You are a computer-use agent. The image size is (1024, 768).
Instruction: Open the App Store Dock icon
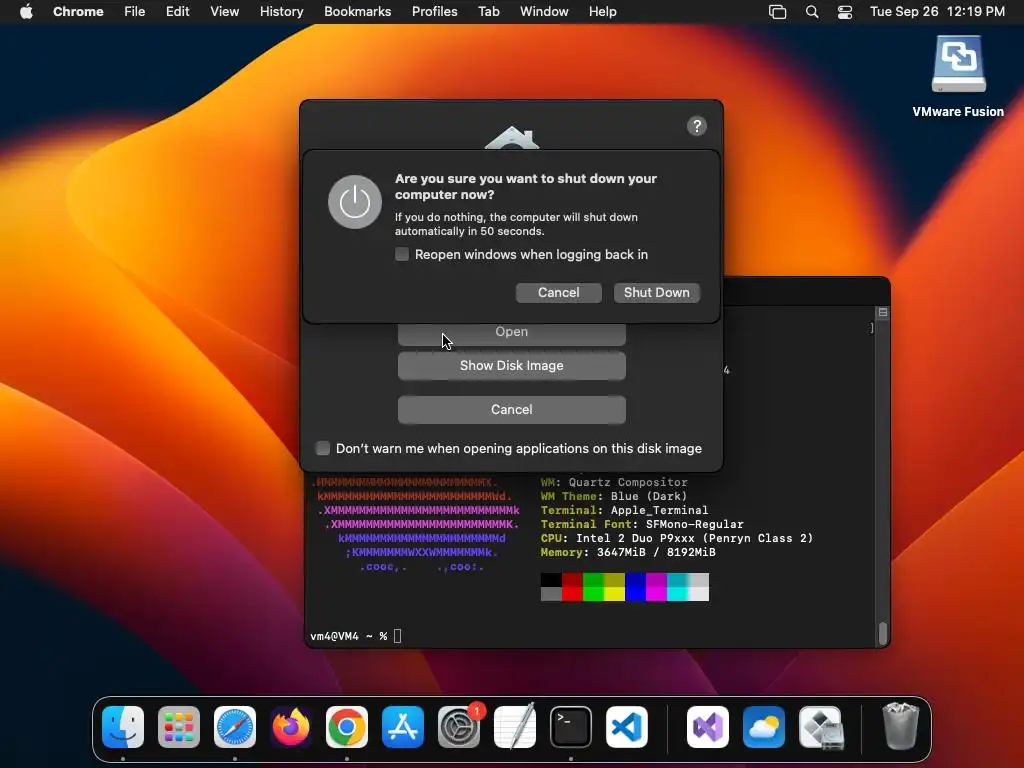coord(403,727)
